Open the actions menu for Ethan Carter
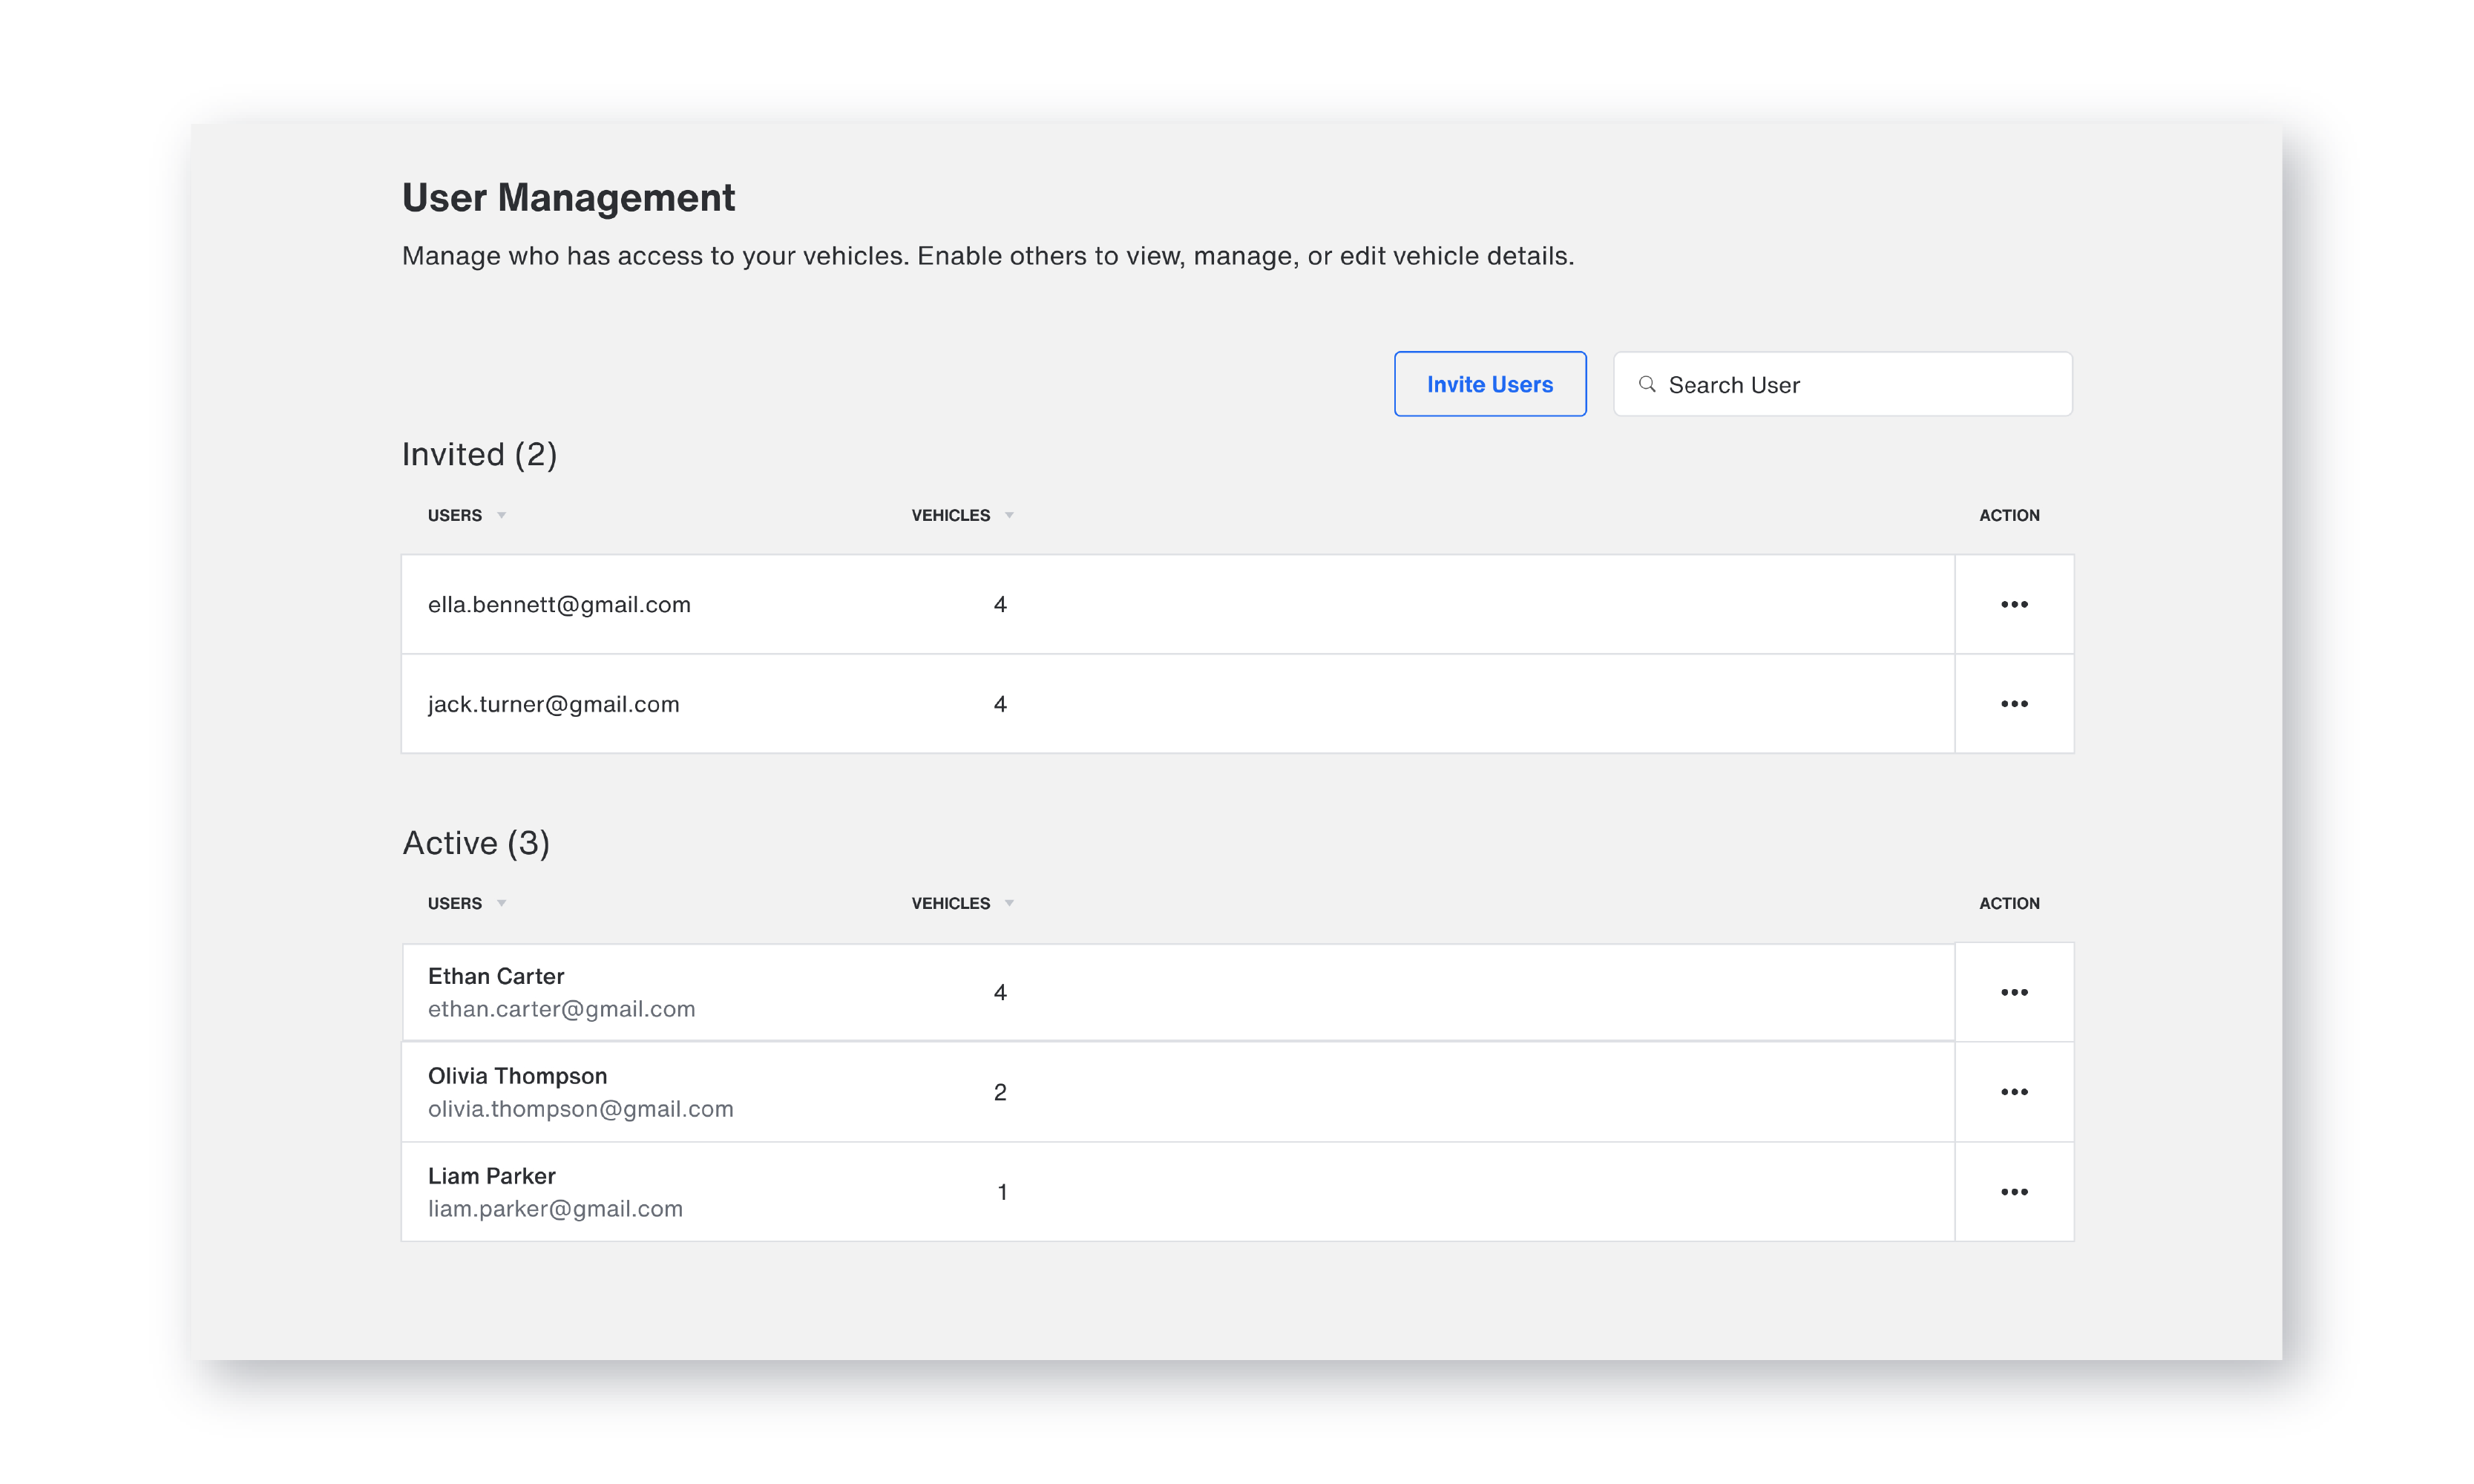The width and height of the screenshot is (2474, 1484). coord(2014,991)
